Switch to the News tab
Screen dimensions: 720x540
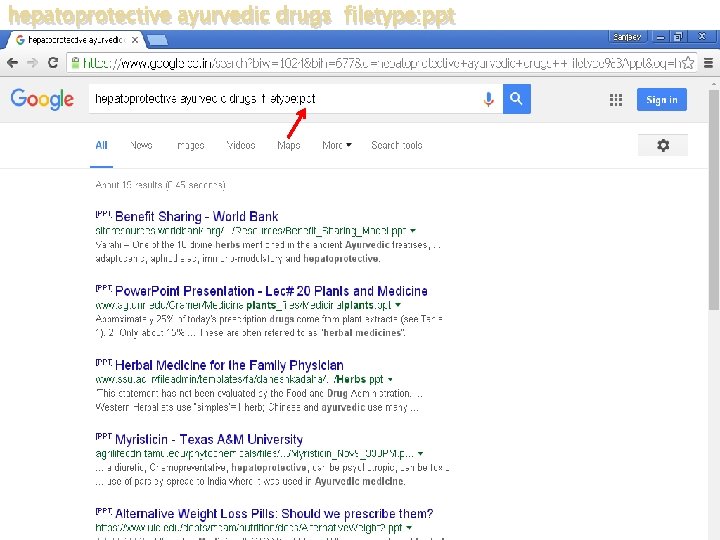tap(141, 146)
